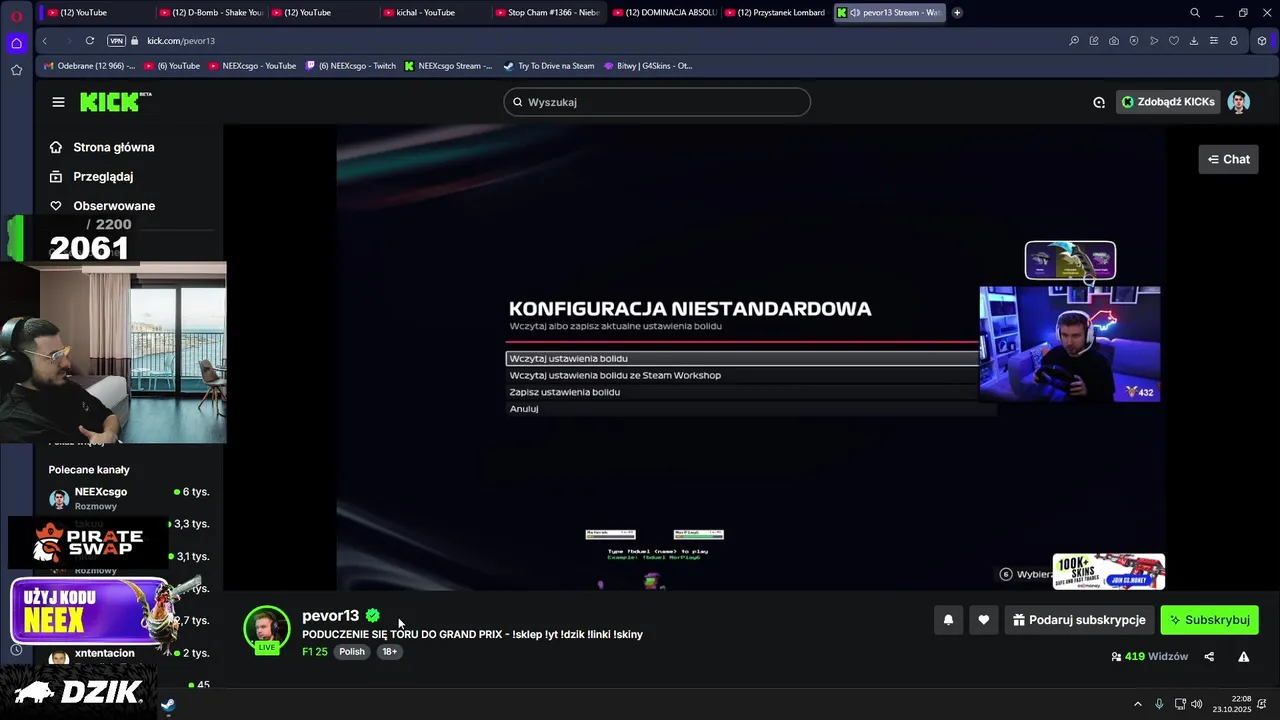Click the Subskrybuj button
The image size is (1280, 720).
[1209, 620]
